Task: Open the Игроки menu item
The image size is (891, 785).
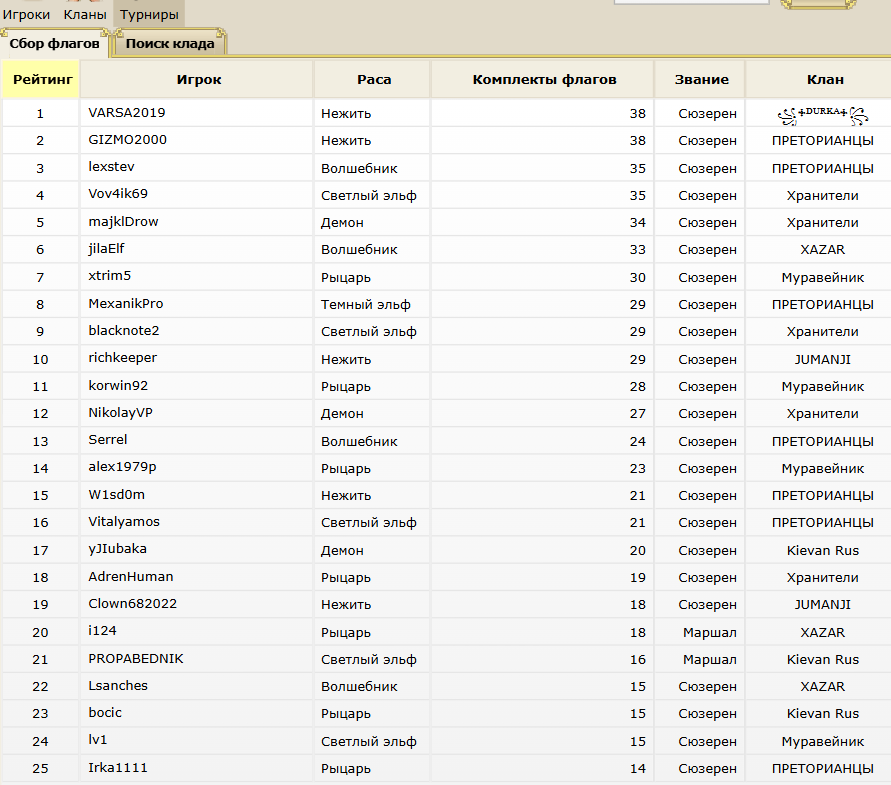Action: coord(26,15)
